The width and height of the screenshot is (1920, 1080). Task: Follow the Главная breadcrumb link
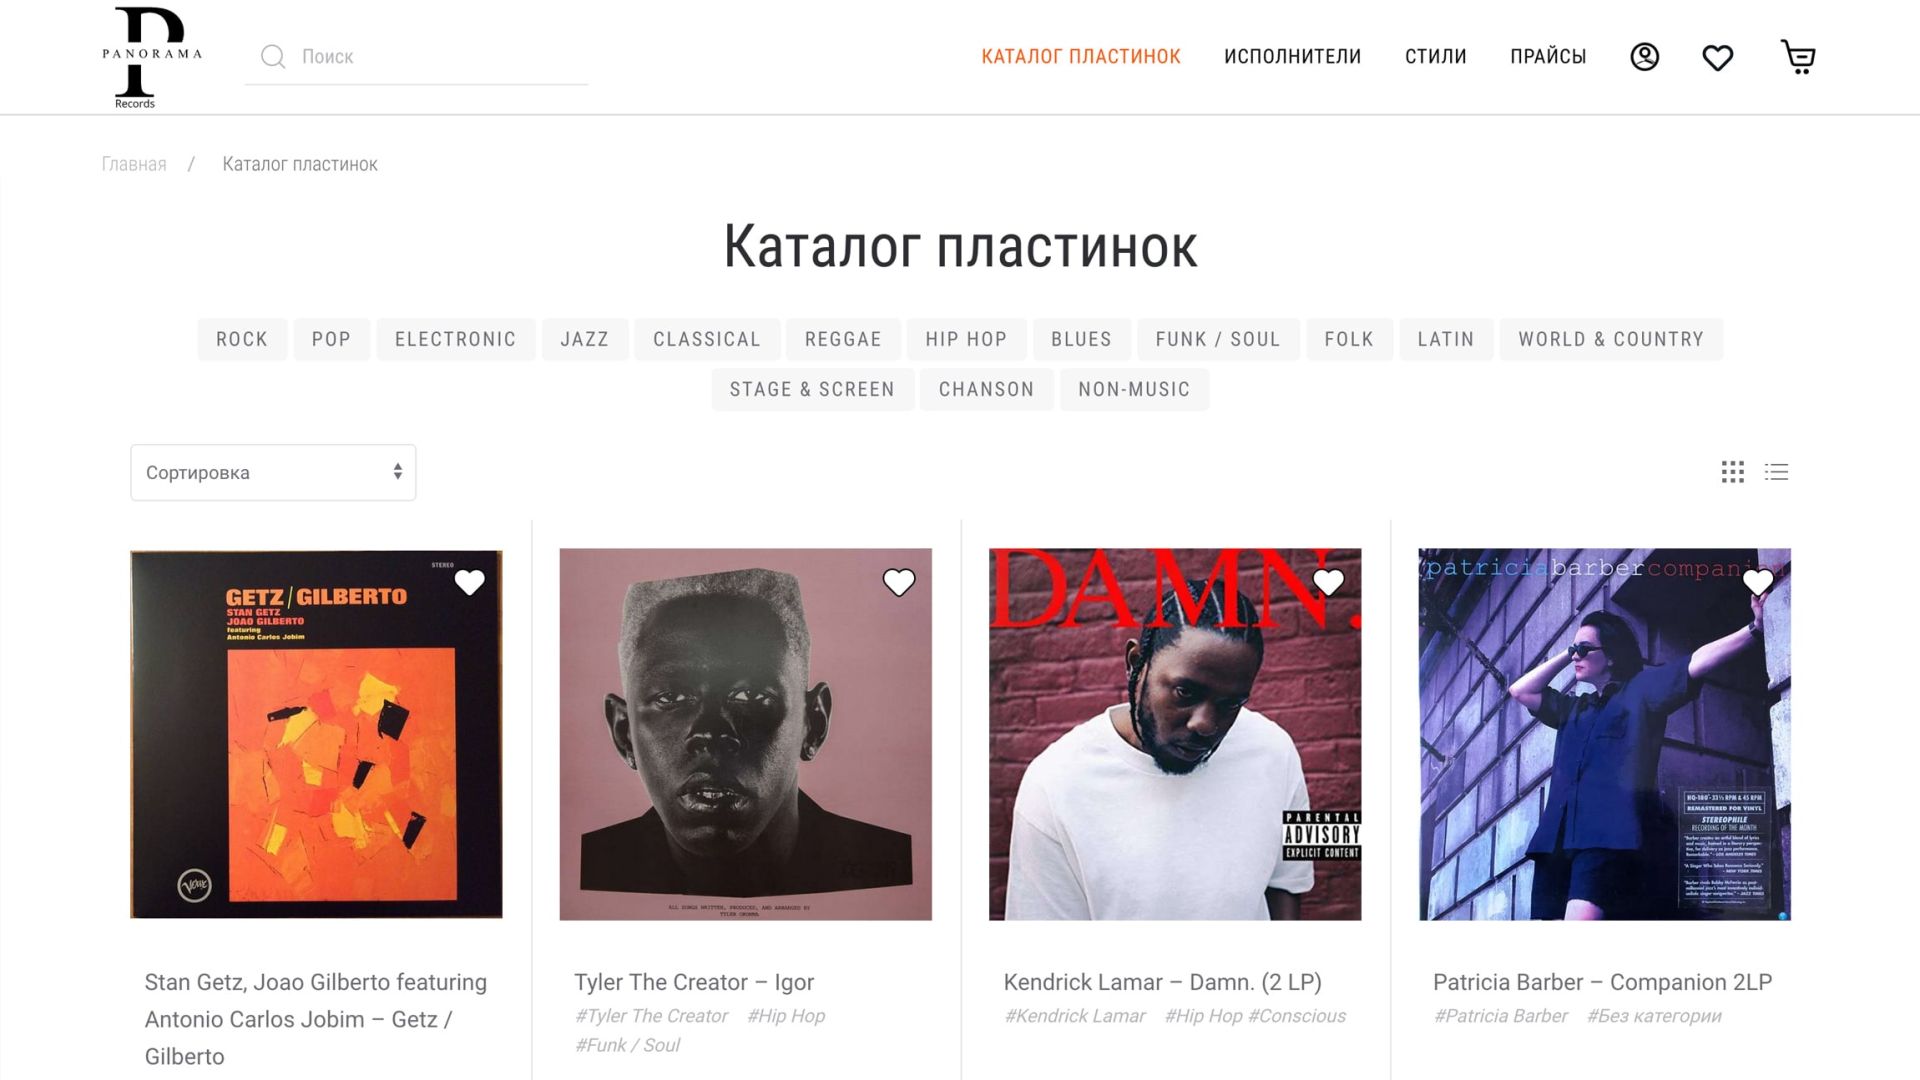pos(134,164)
